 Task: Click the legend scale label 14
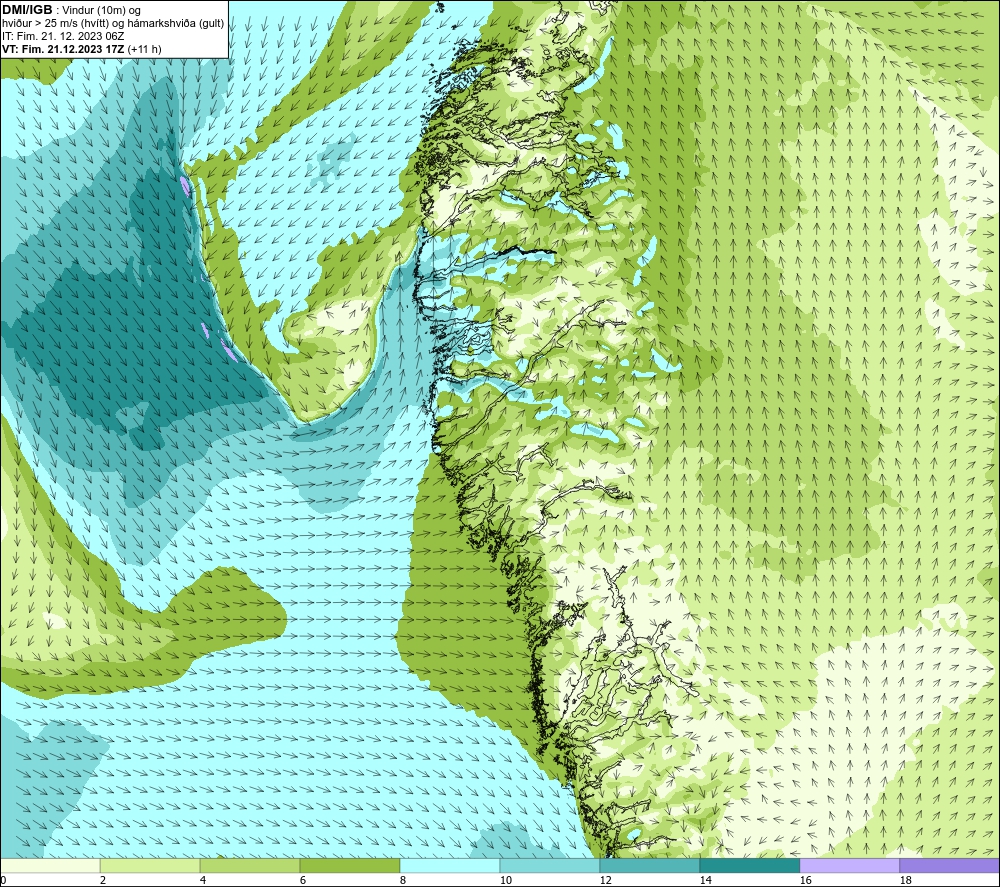705,881
